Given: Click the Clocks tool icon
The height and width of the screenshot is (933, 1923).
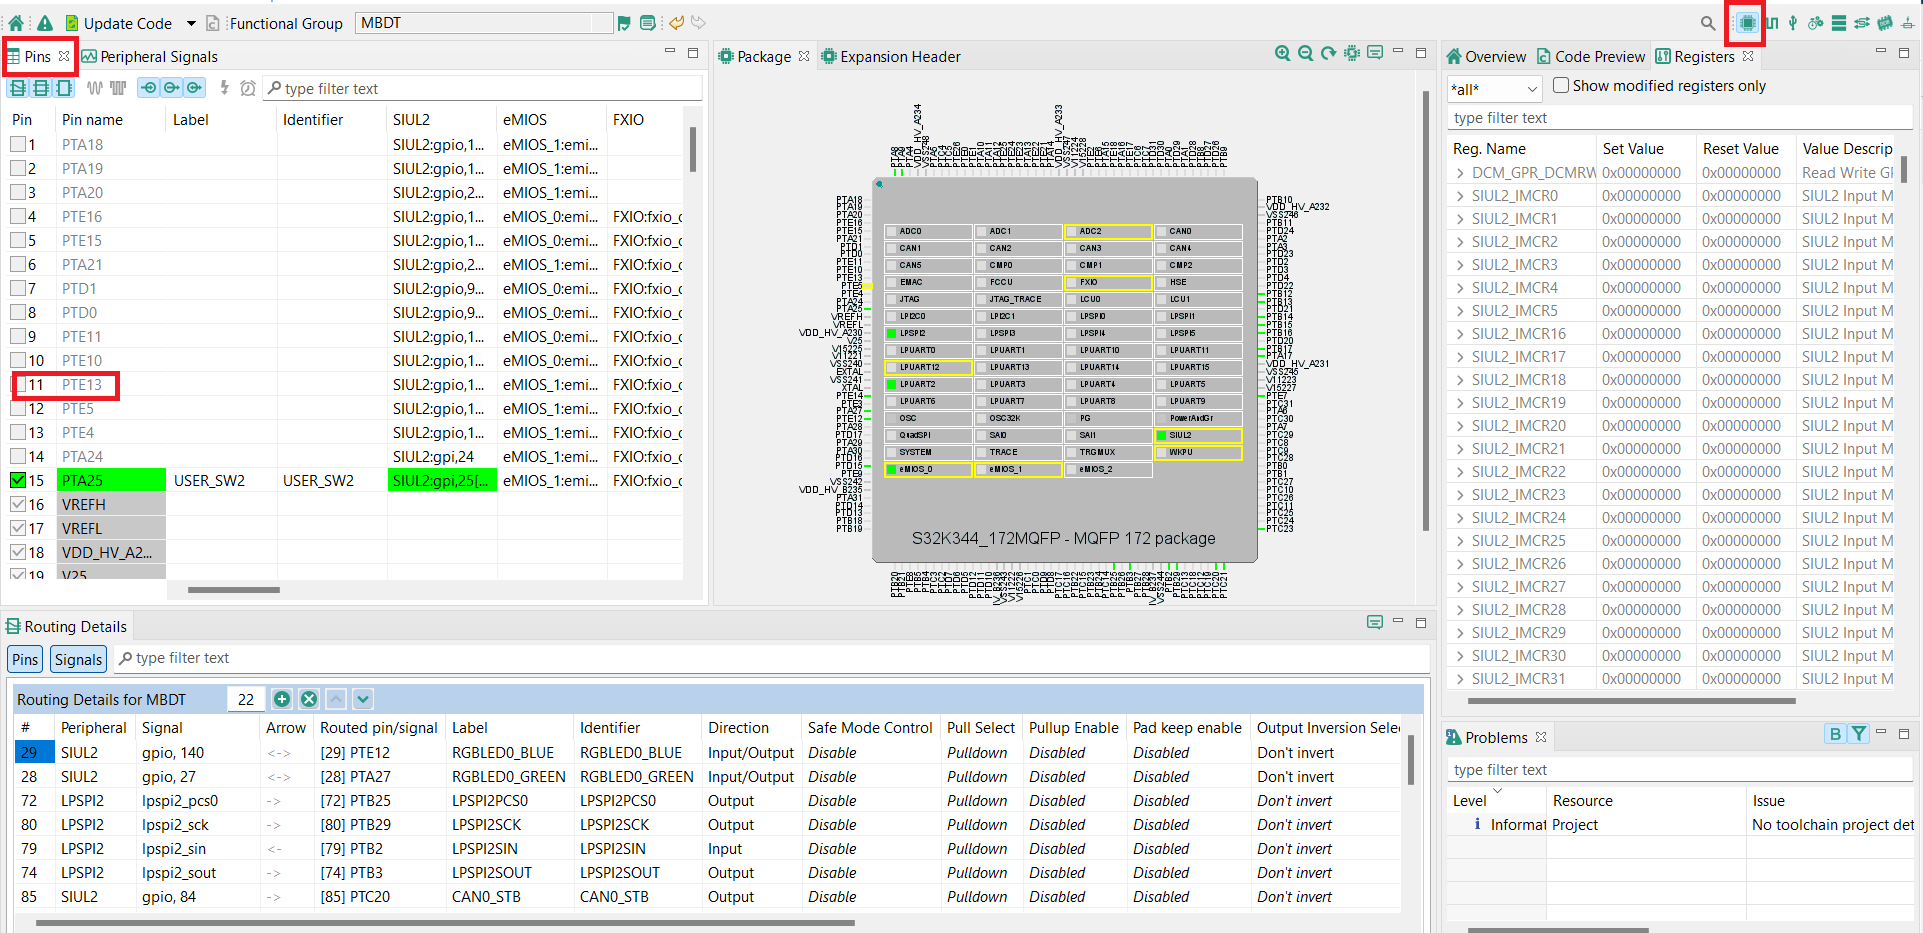Looking at the screenshot, I should coord(1771,23).
